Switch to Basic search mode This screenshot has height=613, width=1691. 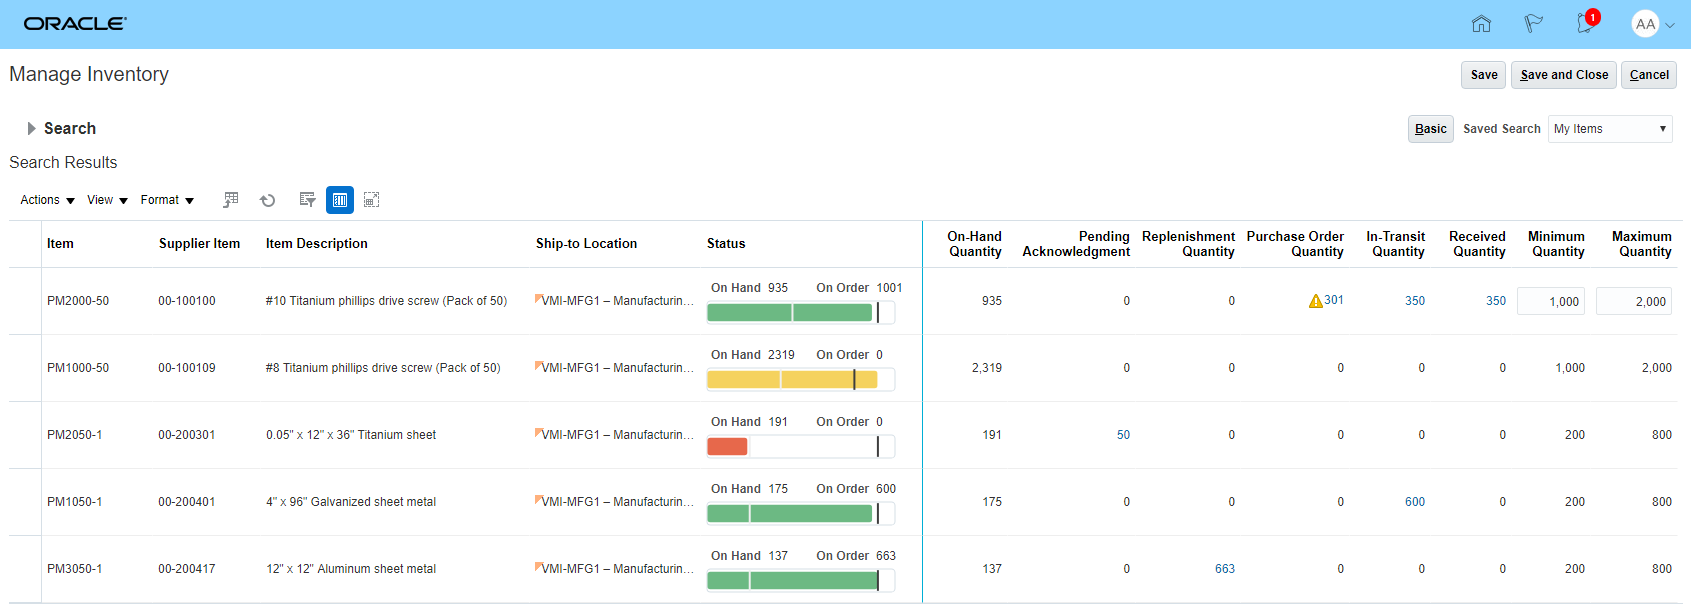(x=1430, y=129)
